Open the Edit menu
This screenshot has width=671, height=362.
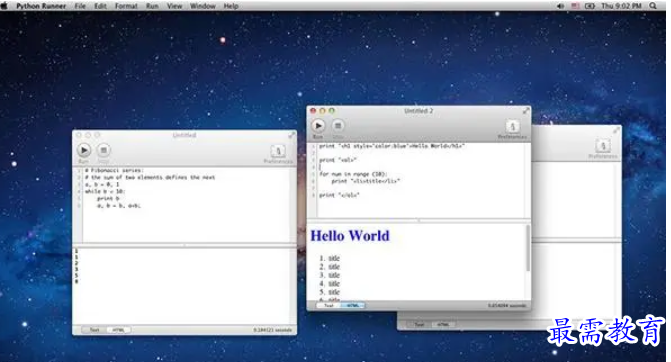click(x=101, y=6)
